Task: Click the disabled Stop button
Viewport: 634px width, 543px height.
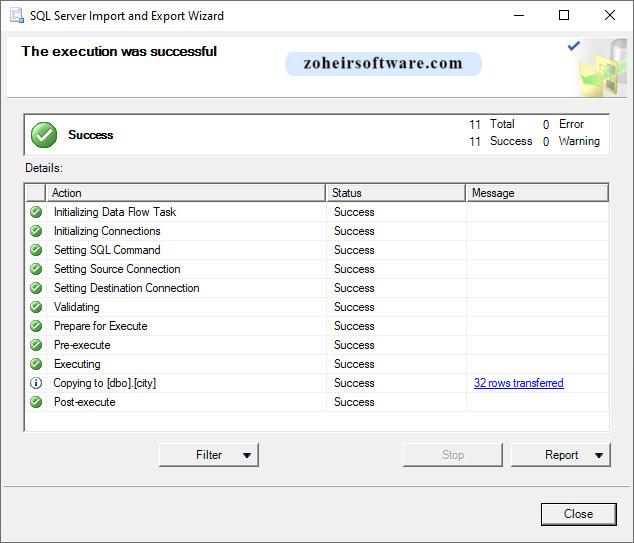Action: (453, 455)
